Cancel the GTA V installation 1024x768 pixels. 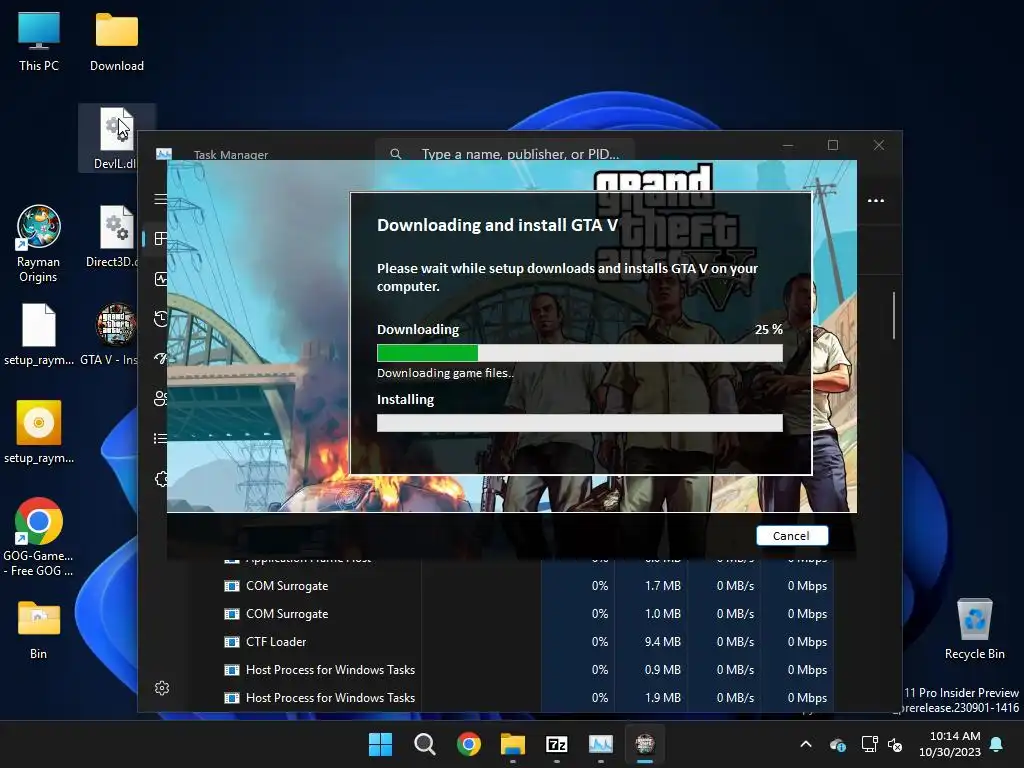pos(792,536)
